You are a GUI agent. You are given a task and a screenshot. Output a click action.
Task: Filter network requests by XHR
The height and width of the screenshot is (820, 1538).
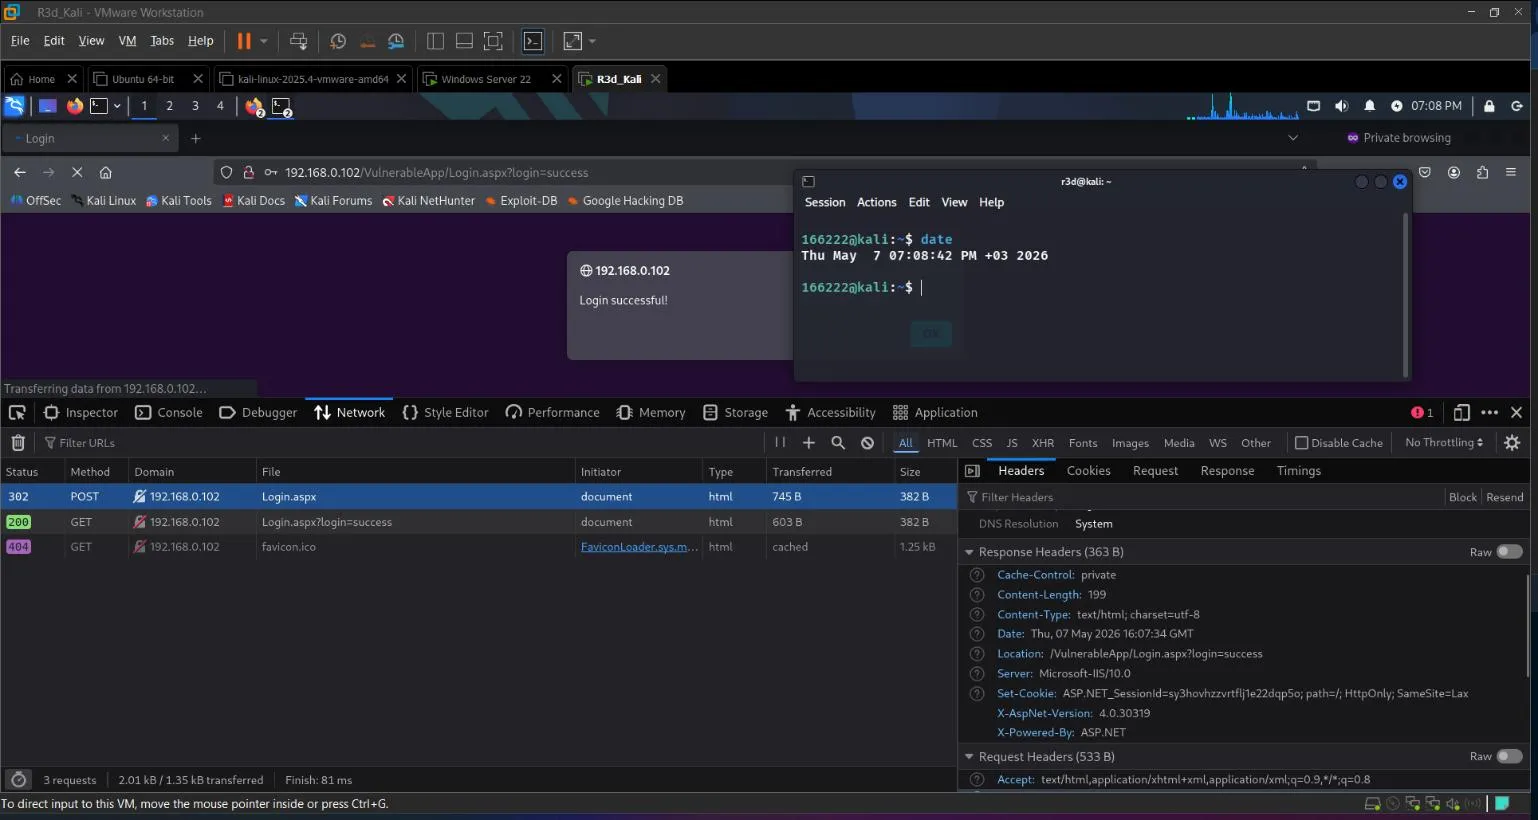coord(1043,443)
